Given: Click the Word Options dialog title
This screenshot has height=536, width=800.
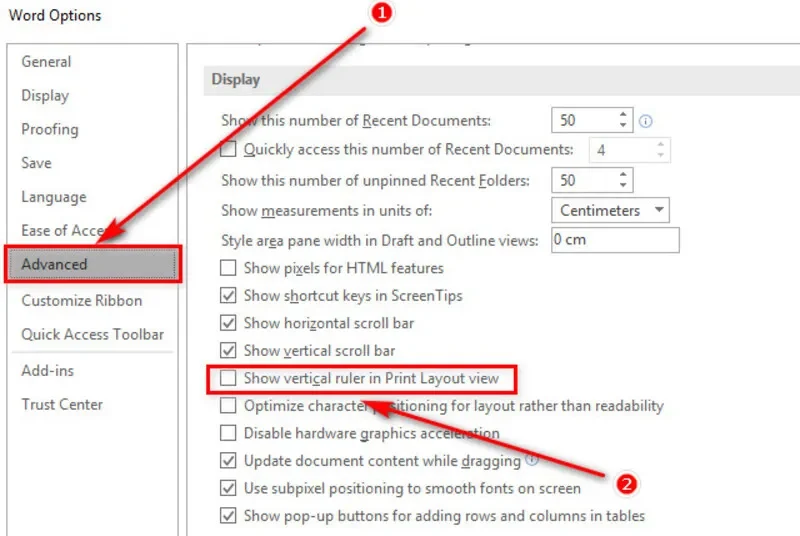Looking at the screenshot, I should [x=55, y=15].
